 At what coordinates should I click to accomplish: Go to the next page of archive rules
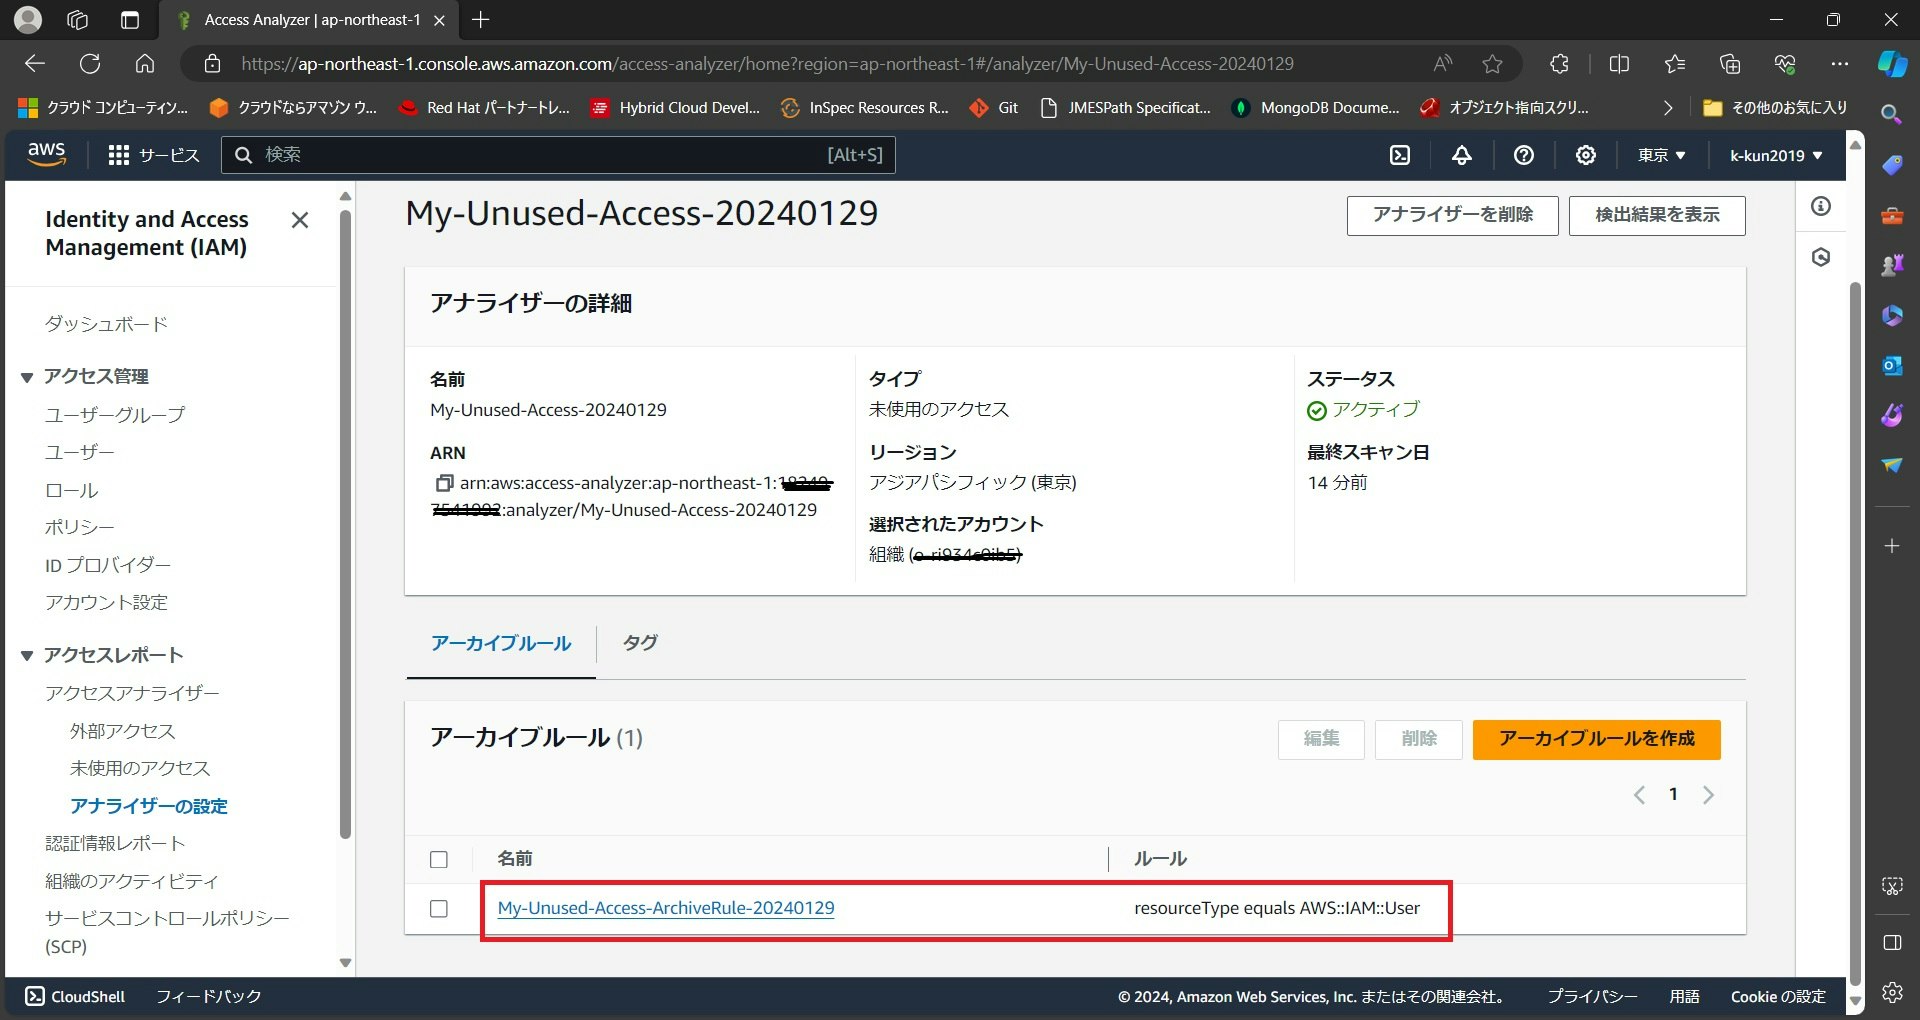1708,795
